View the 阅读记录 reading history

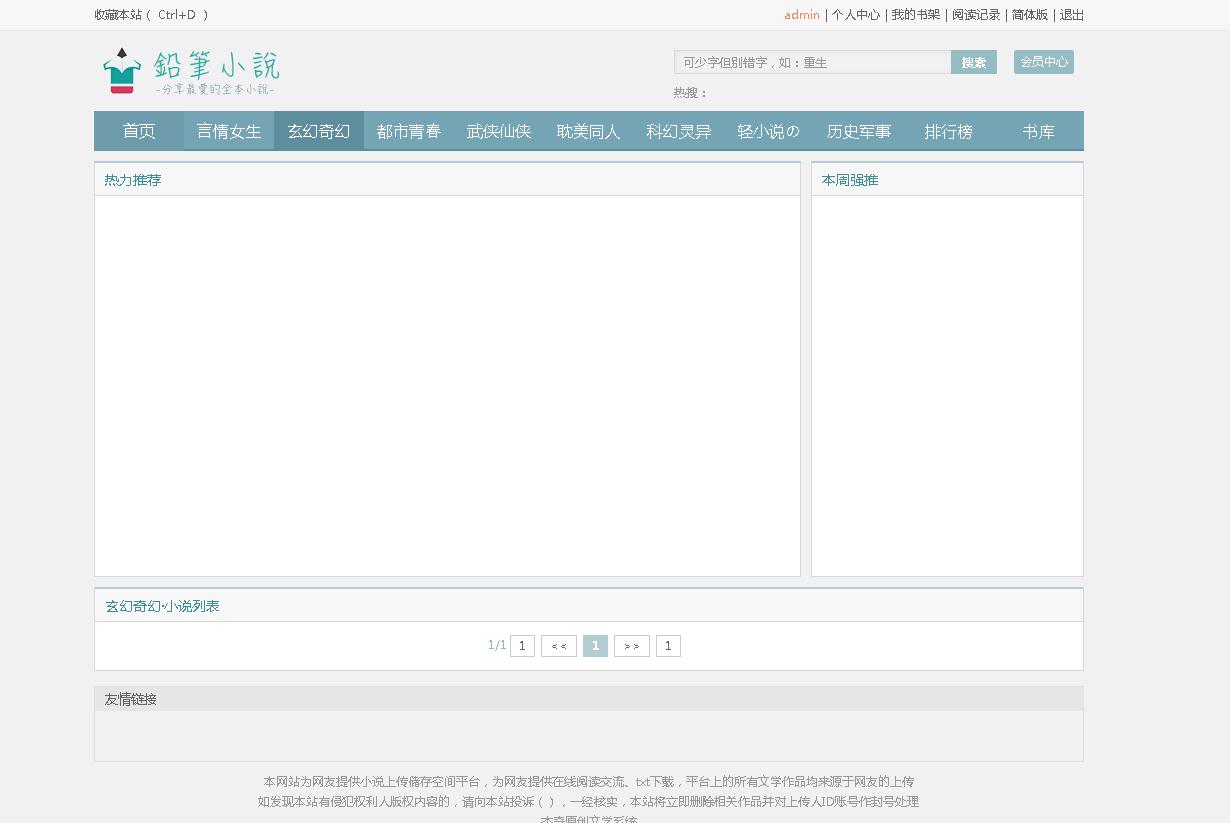tap(977, 15)
